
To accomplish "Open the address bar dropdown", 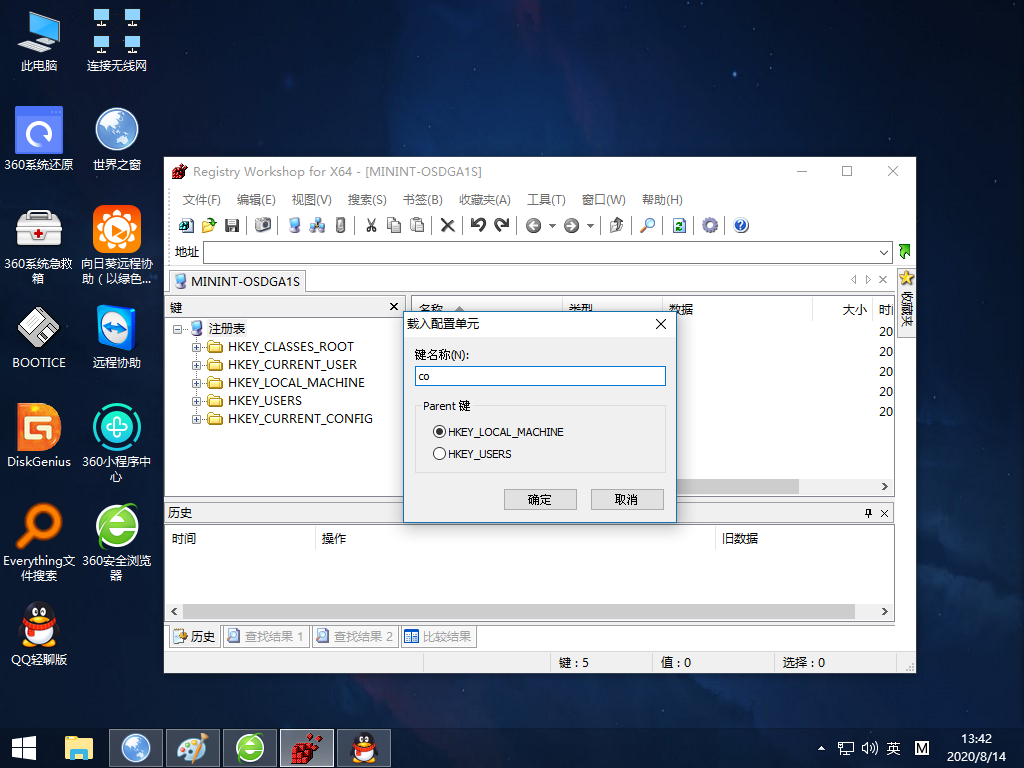I will click(883, 253).
